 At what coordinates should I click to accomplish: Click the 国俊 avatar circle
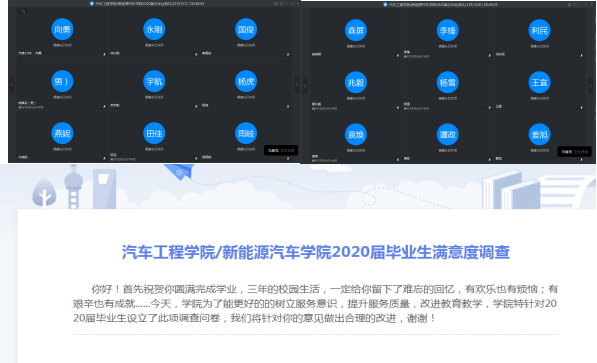click(x=246, y=29)
